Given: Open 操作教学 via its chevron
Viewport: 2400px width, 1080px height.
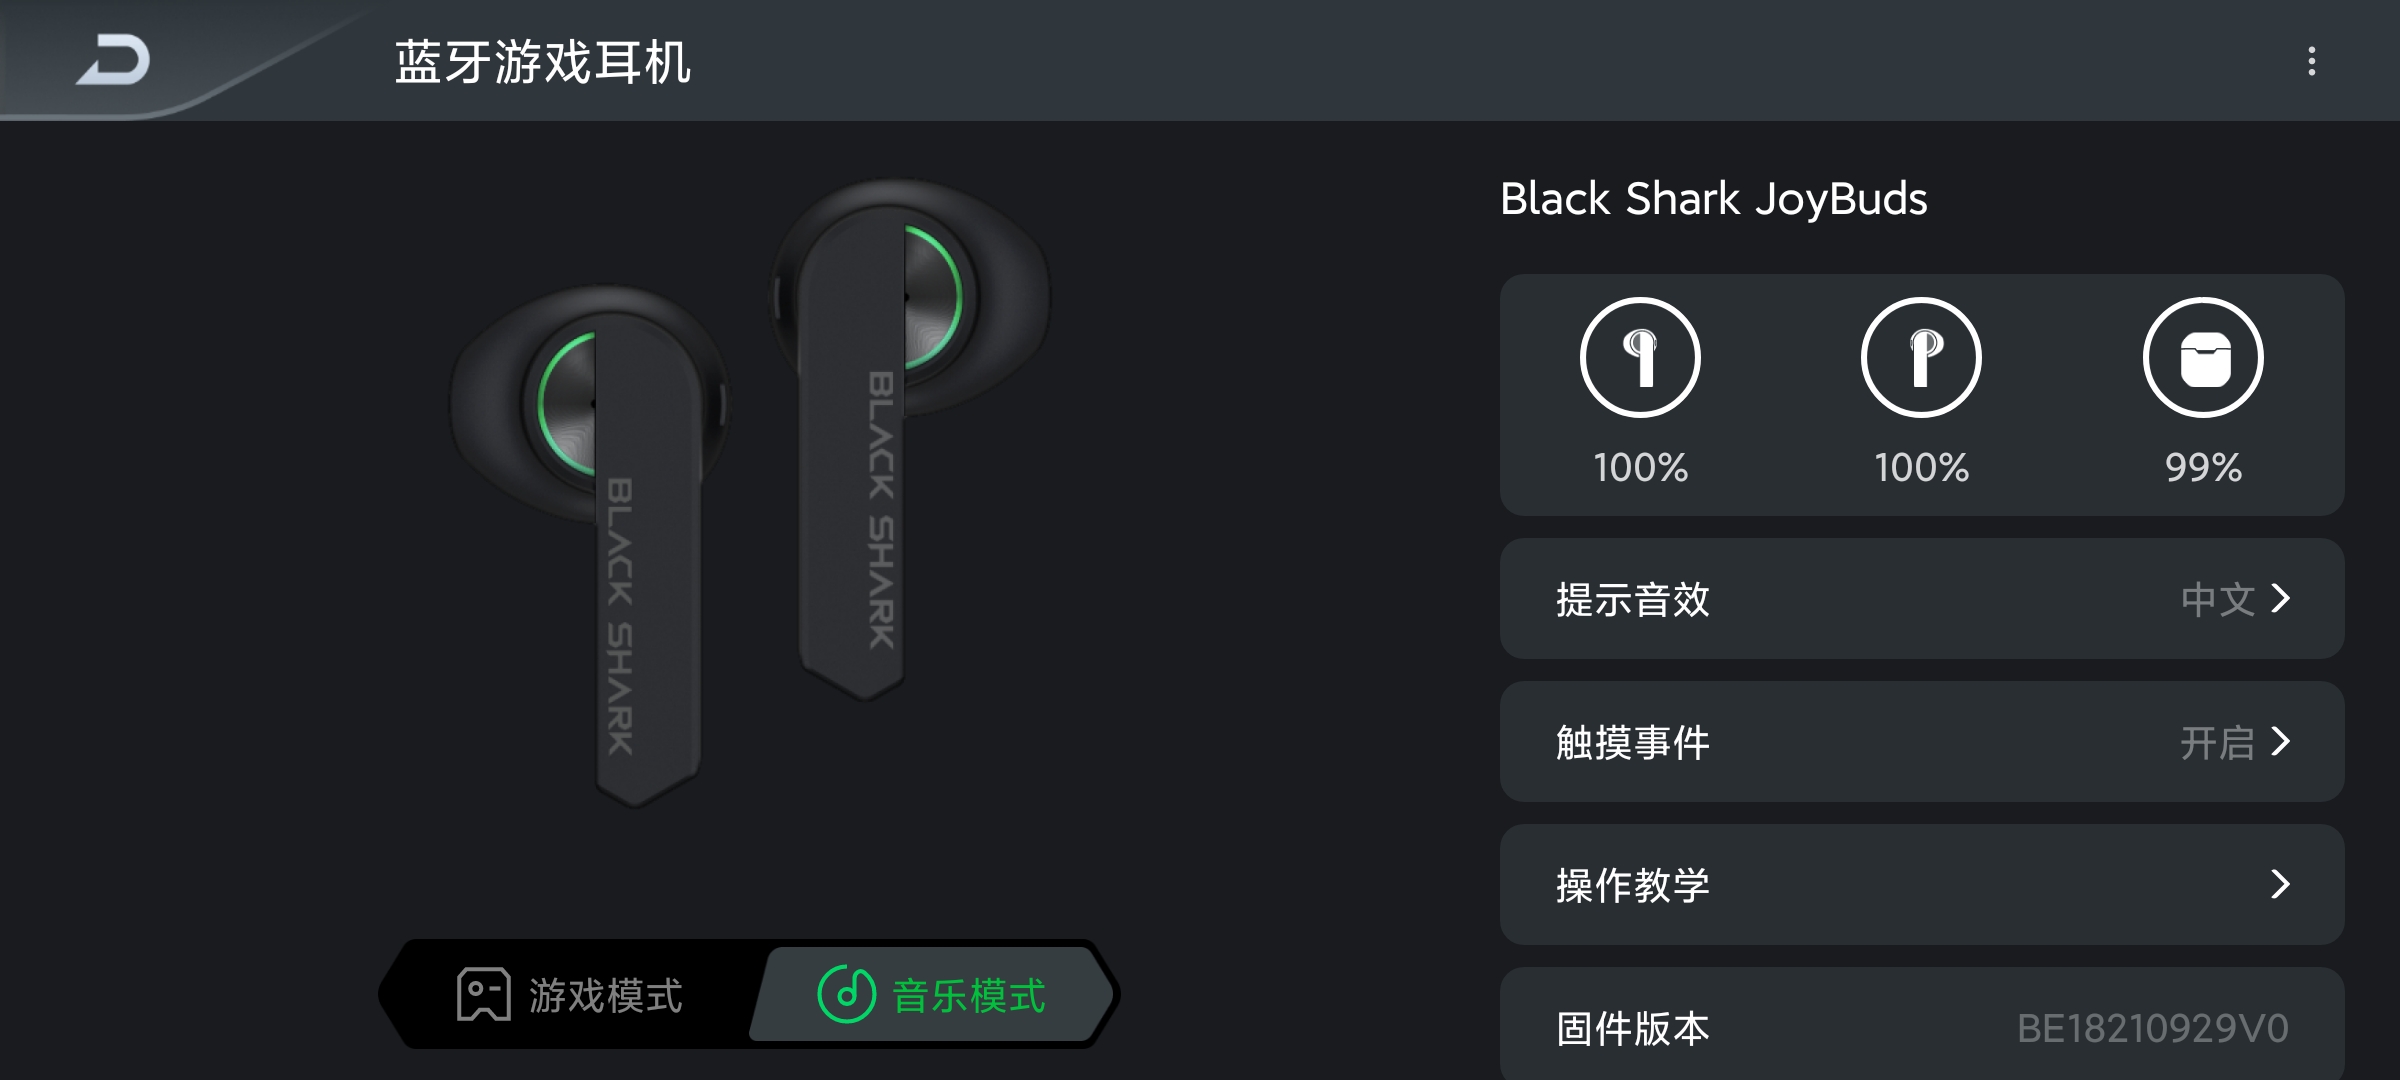Looking at the screenshot, I should [2281, 884].
